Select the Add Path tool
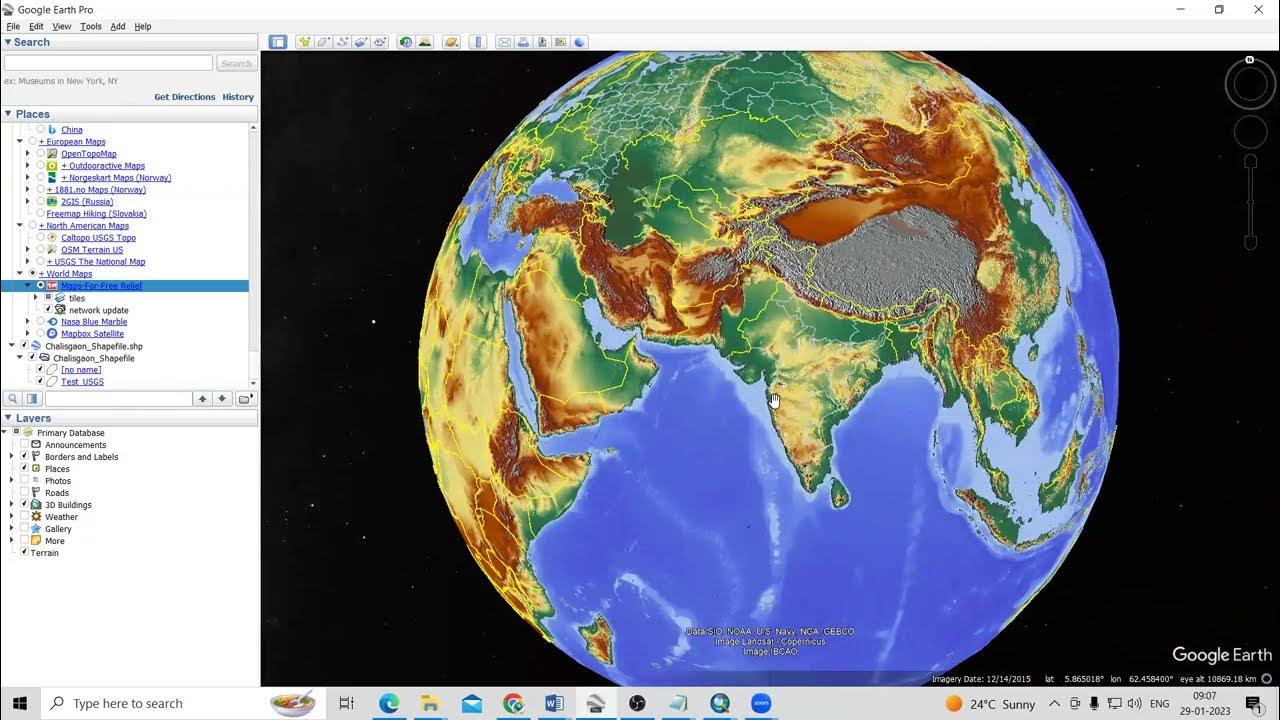 (342, 42)
